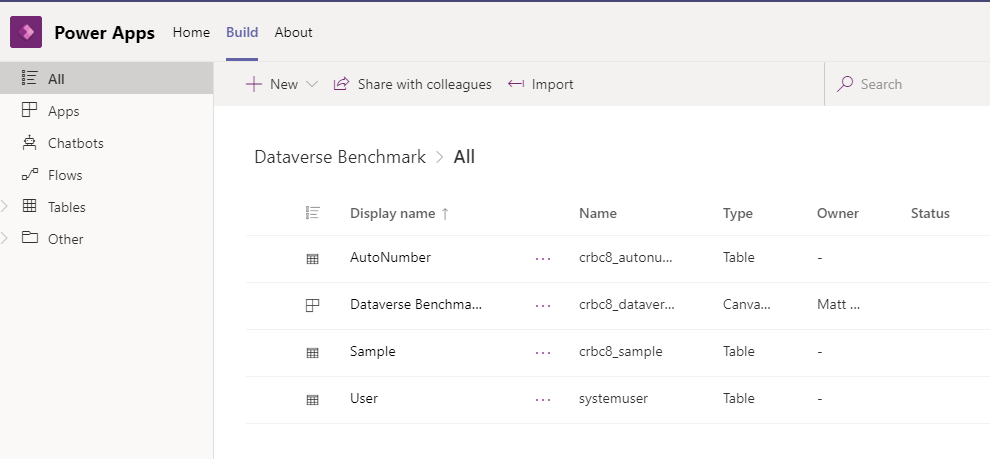Click the Chatbots robot icon
This screenshot has width=990, height=459.
click(29, 143)
